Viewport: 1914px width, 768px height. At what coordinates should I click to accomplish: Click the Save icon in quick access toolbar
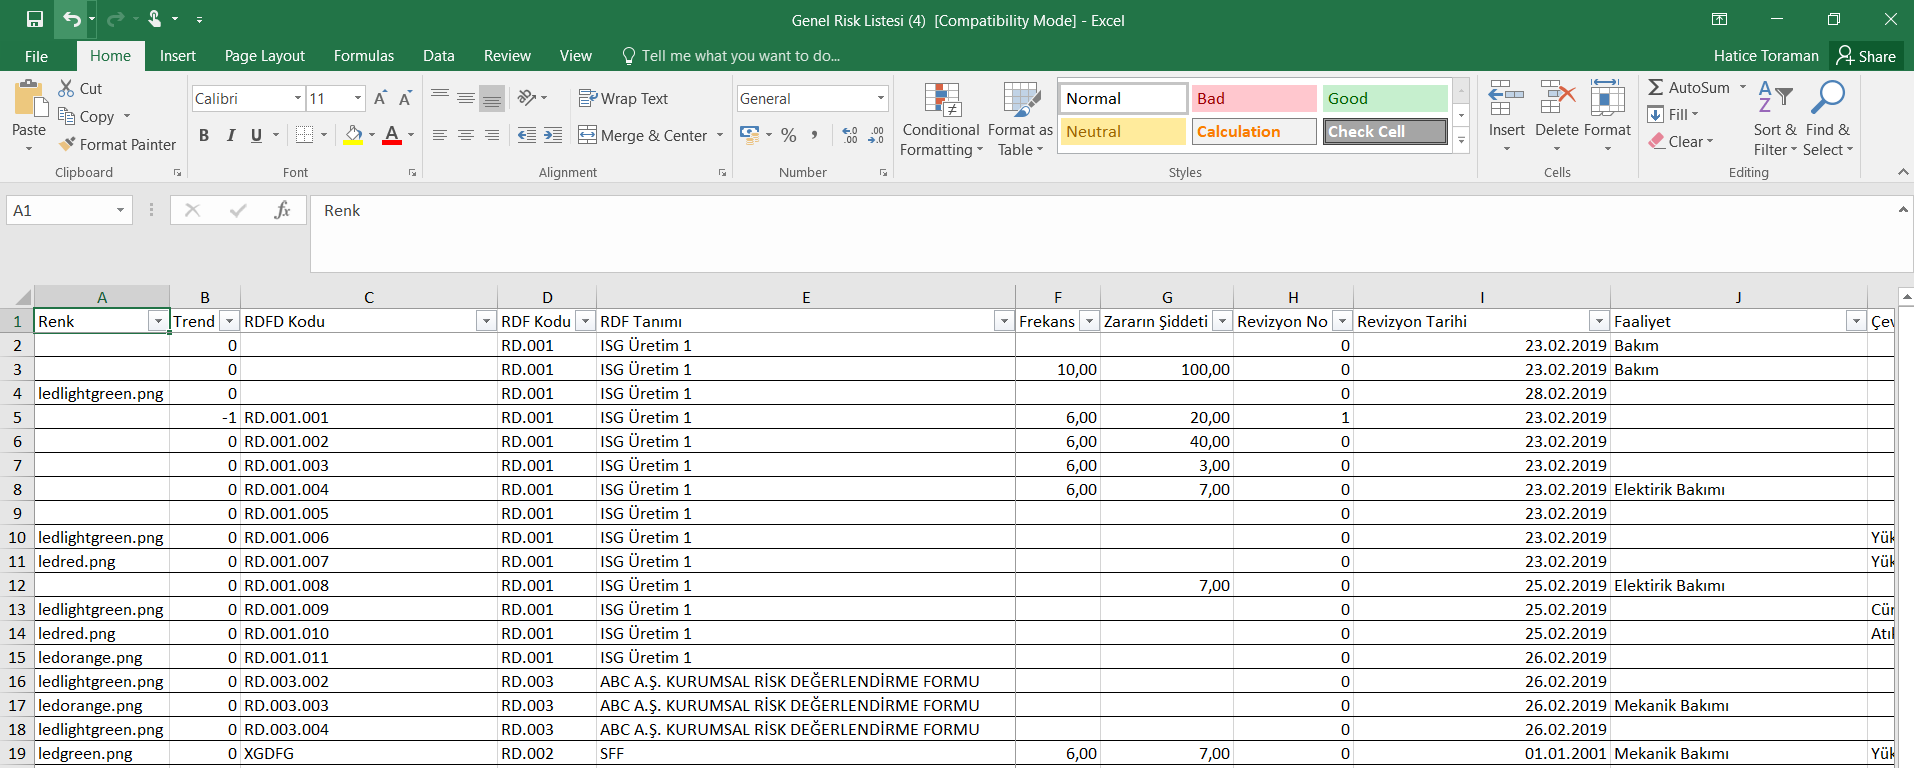coord(35,19)
